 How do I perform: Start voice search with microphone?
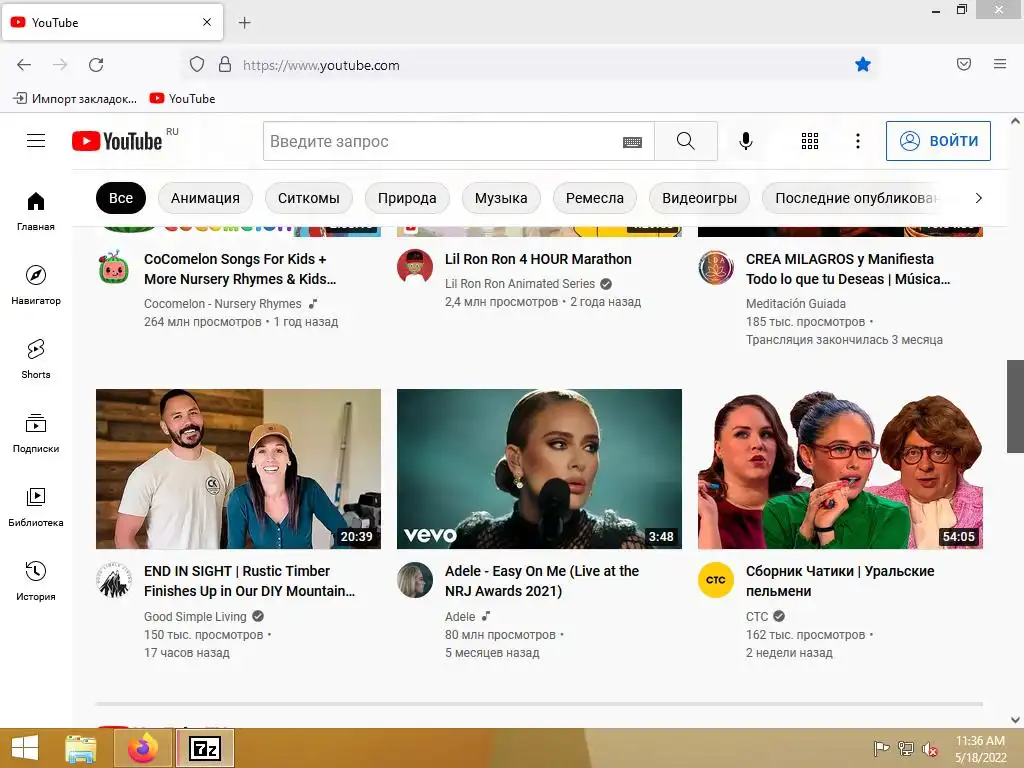(746, 141)
